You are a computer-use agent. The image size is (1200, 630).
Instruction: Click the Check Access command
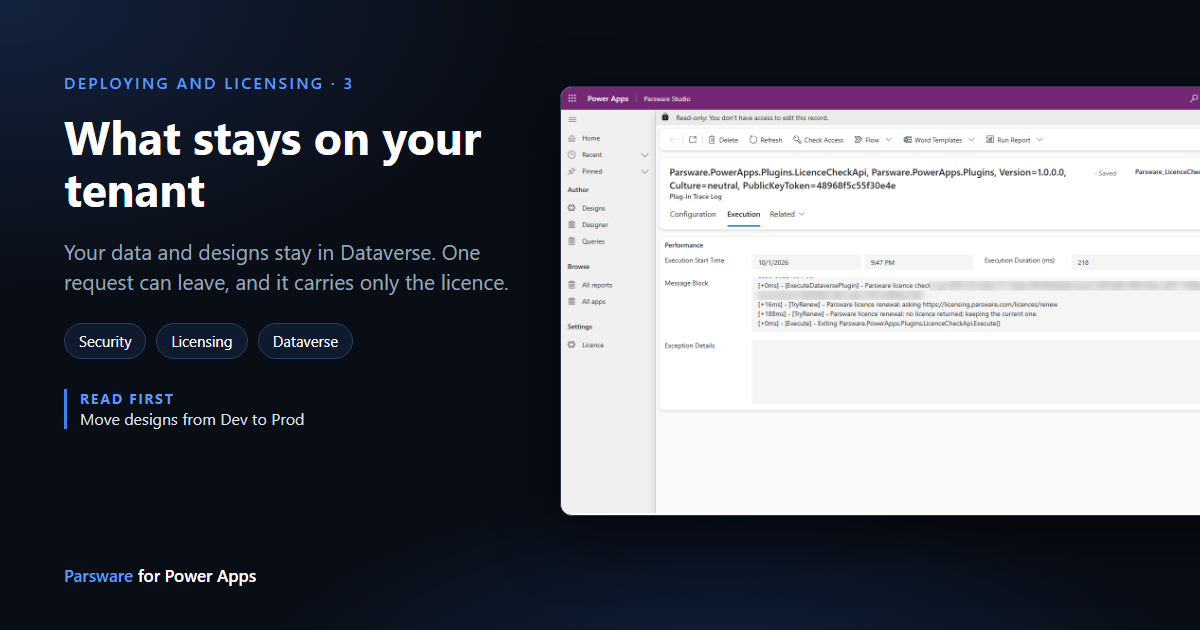818,140
